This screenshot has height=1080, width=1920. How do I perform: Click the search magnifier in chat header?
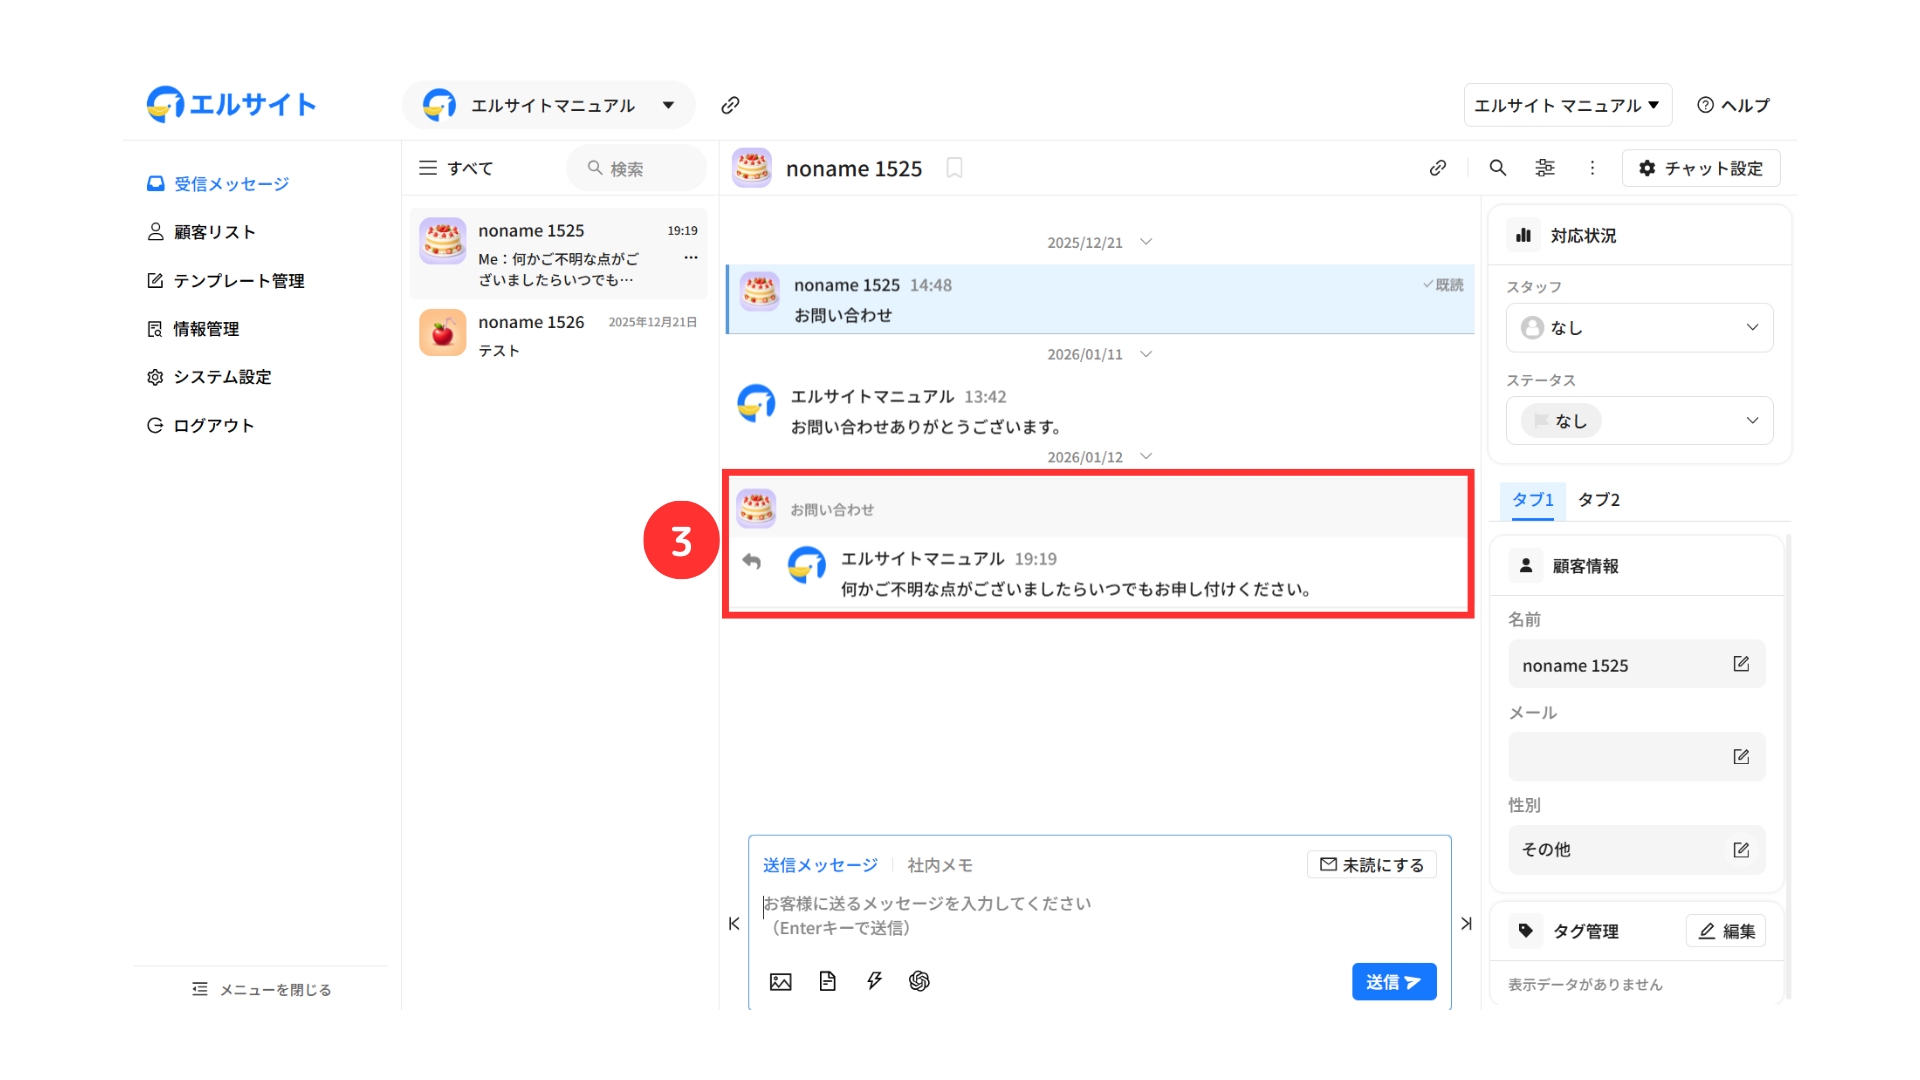(1497, 168)
